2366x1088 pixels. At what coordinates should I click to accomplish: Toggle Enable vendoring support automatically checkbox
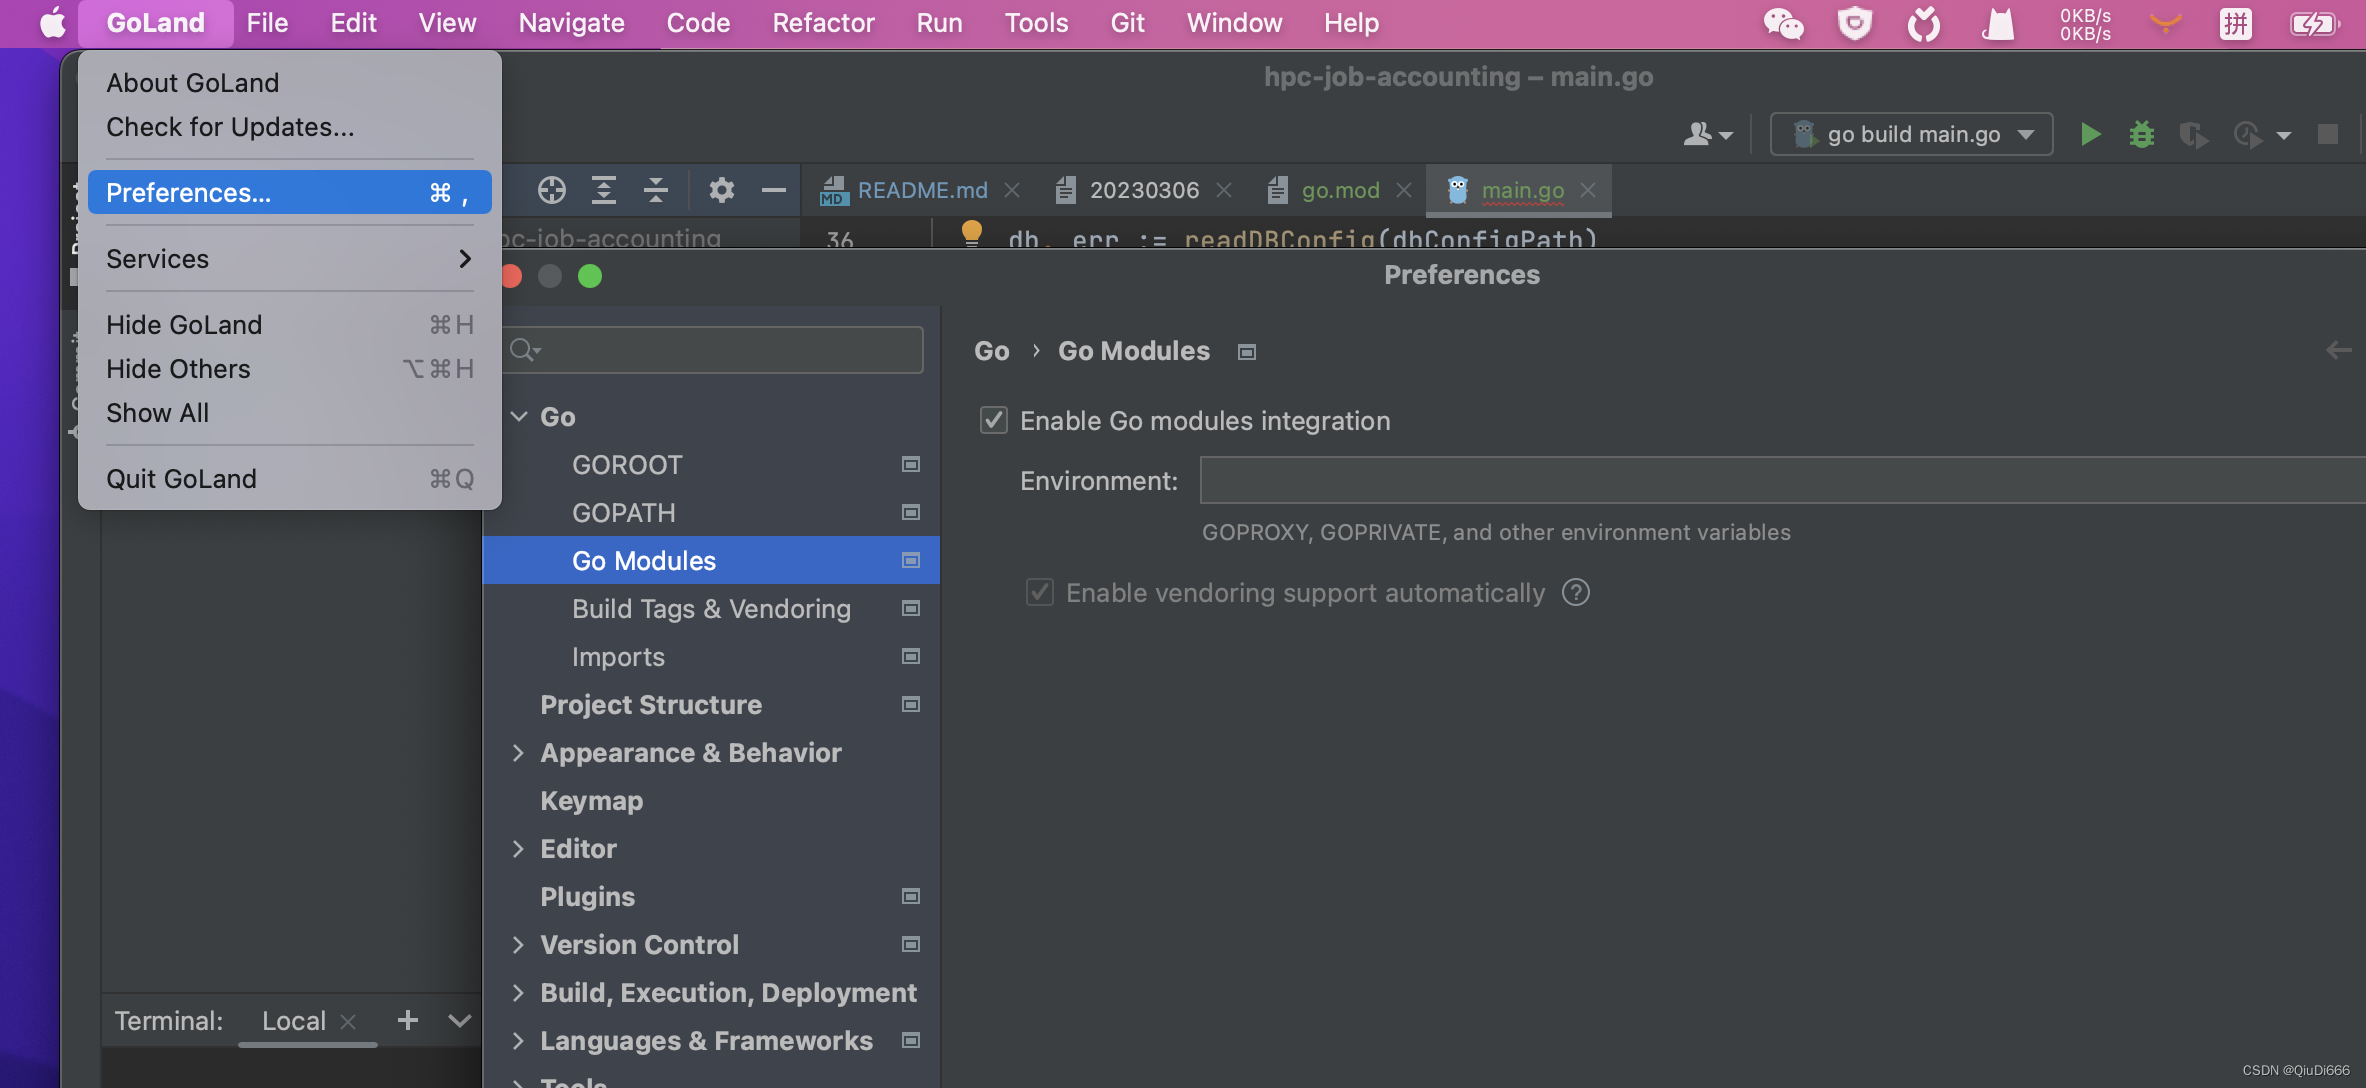pyautogui.click(x=1039, y=593)
